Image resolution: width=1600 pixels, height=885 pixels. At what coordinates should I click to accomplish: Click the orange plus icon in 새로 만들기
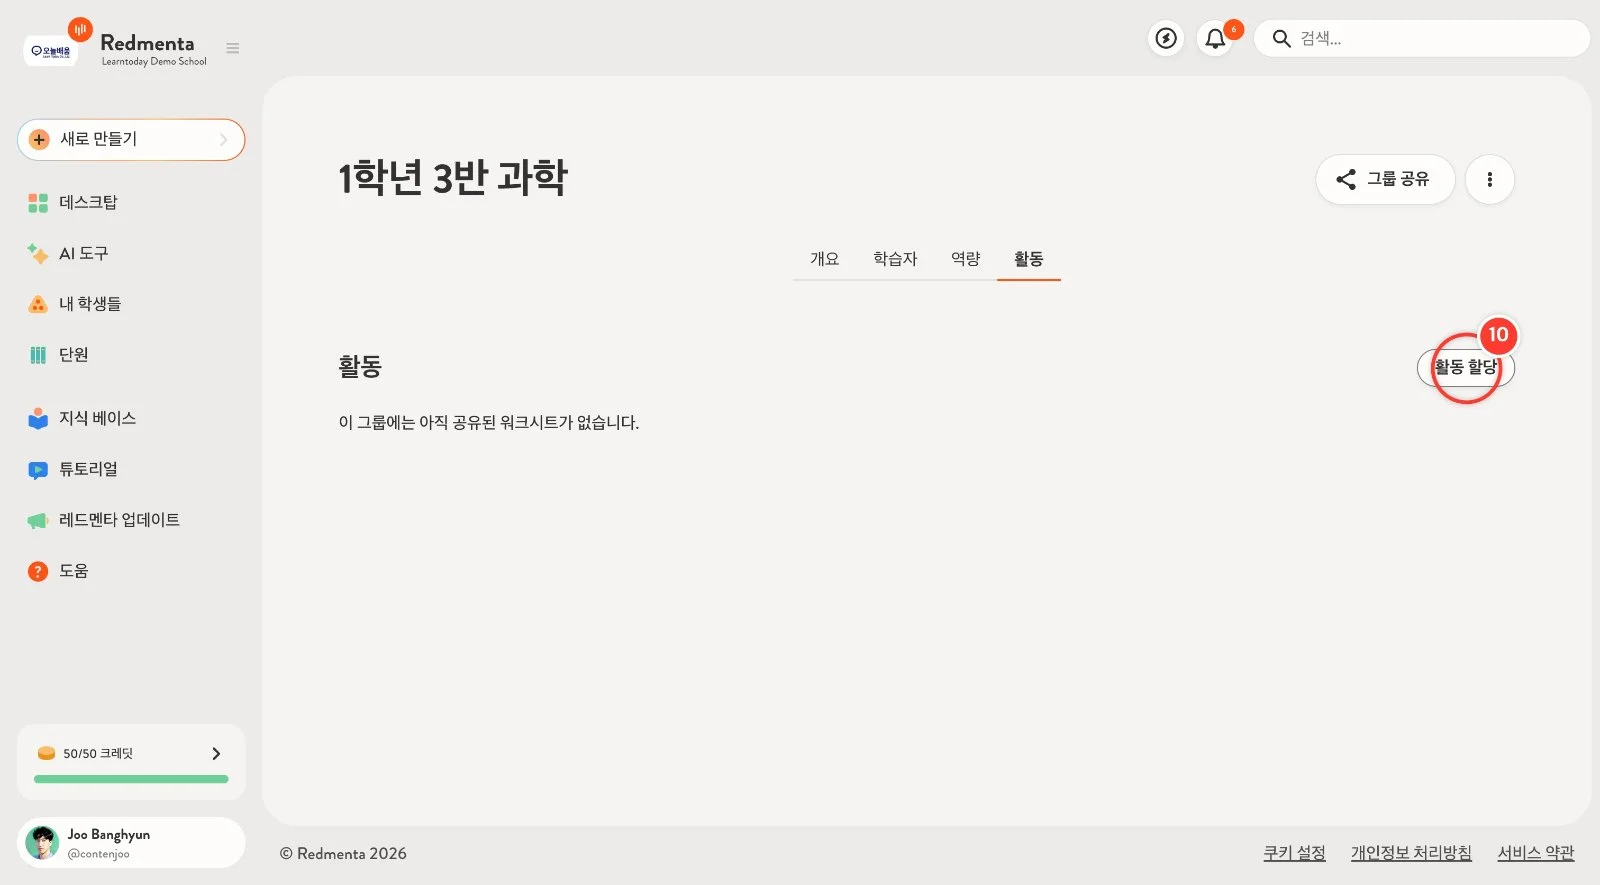(39, 139)
